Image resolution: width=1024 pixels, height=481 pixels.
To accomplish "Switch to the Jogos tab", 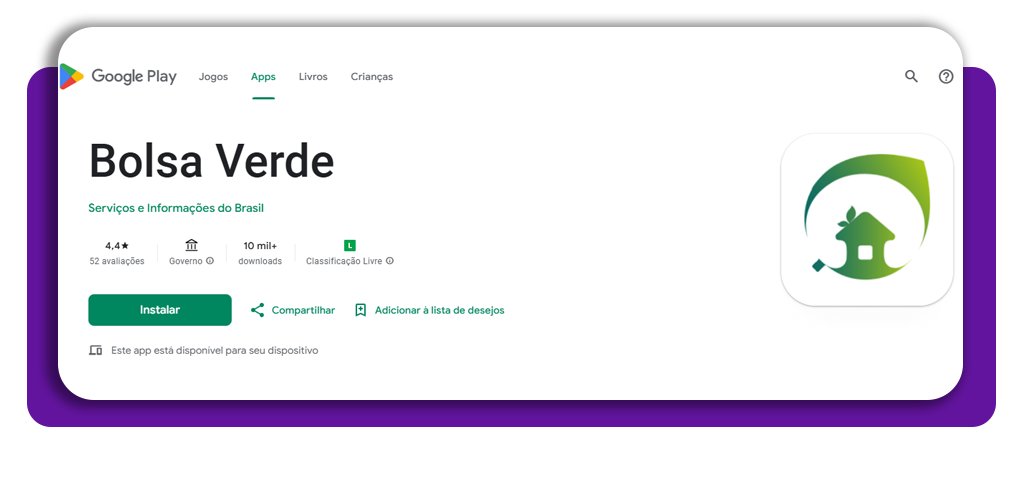I will (x=213, y=77).
